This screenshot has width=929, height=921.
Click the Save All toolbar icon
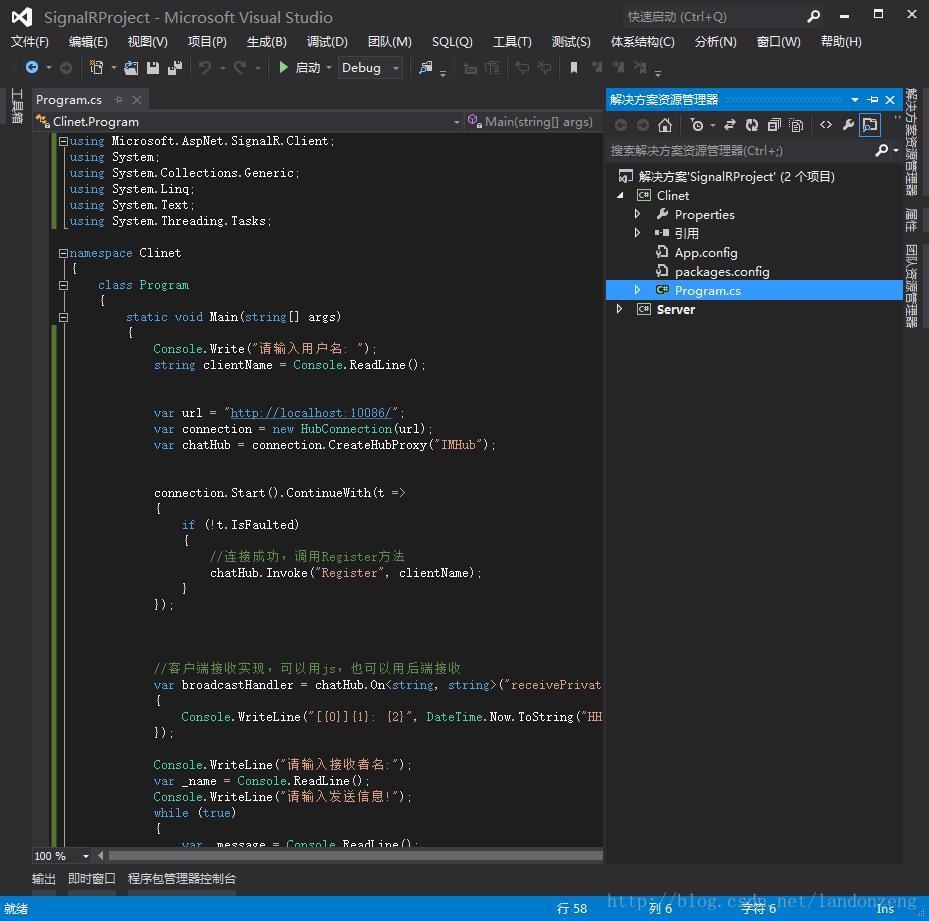pyautogui.click(x=175, y=68)
